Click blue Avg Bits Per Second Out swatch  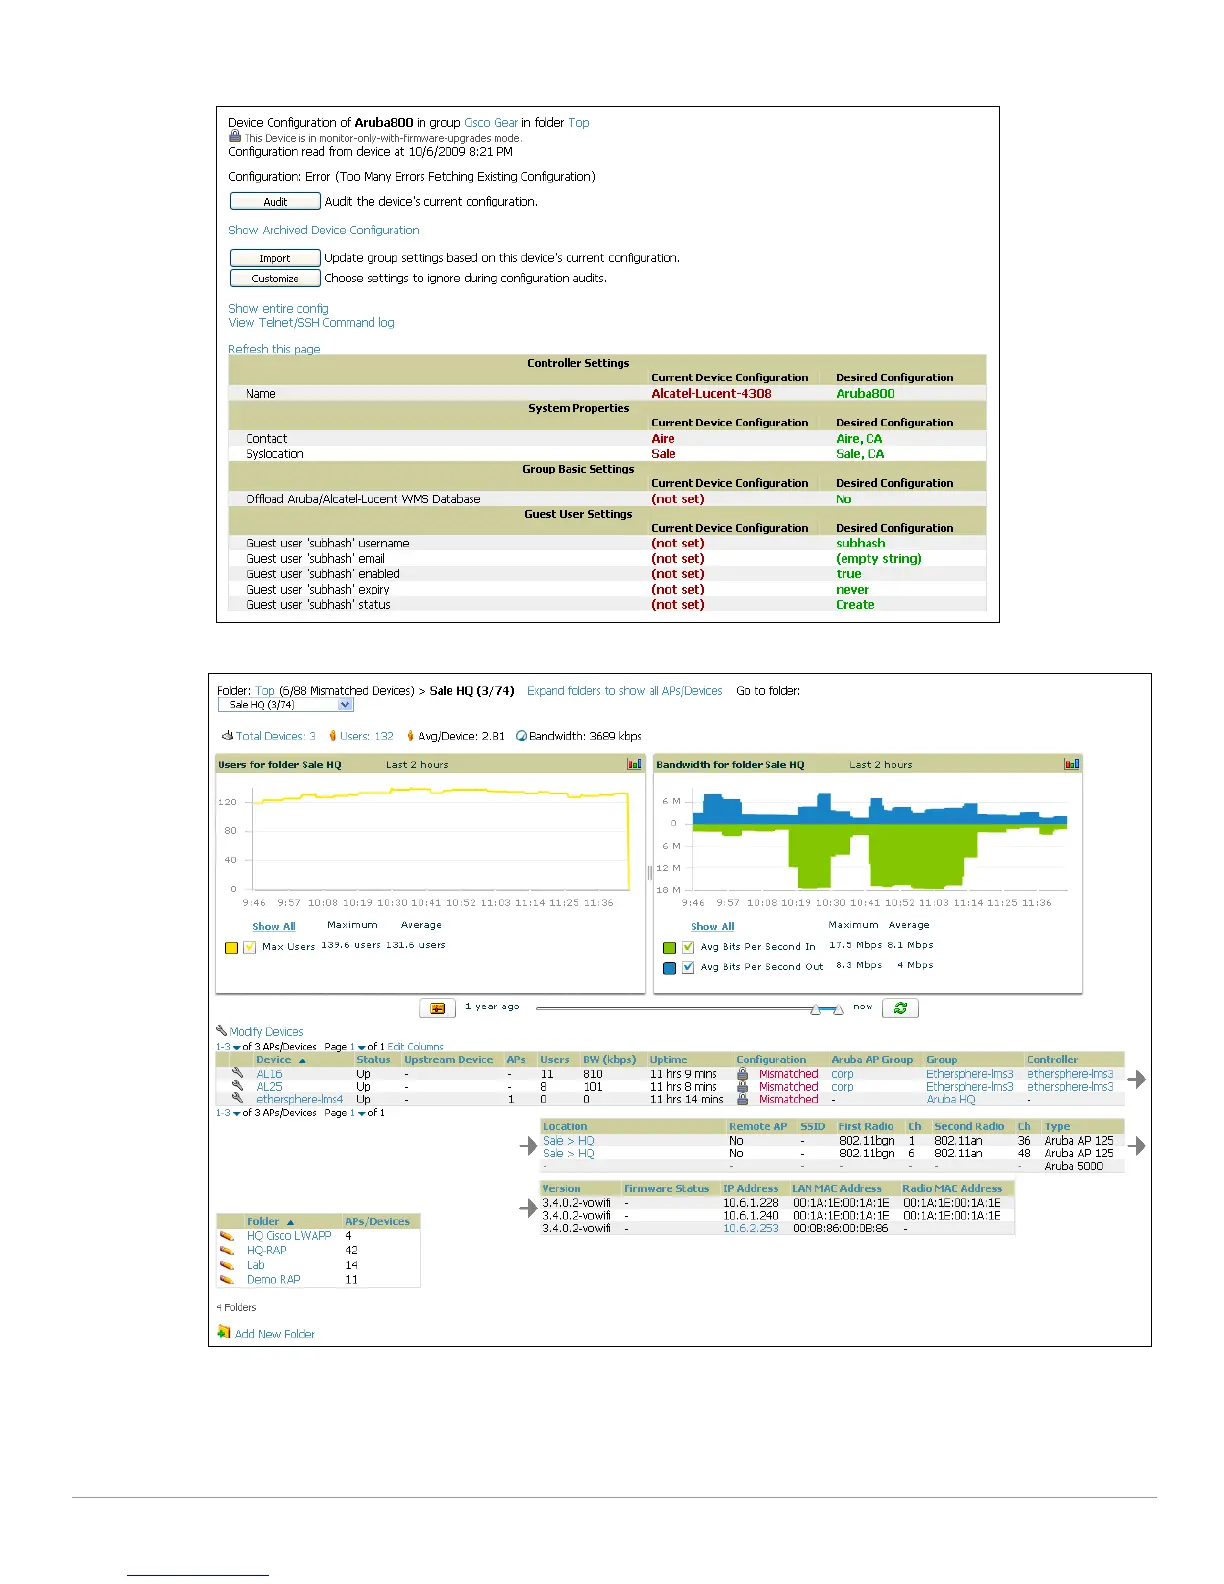click(669, 967)
